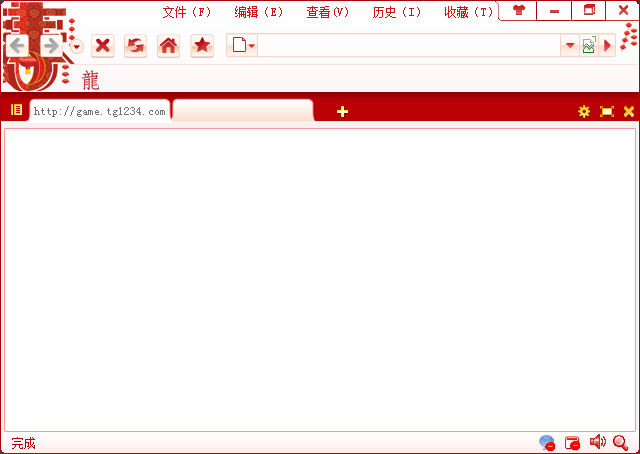This screenshot has width=640, height=454.
Task: Open the skin shirt icon in title bar
Action: coord(518,10)
